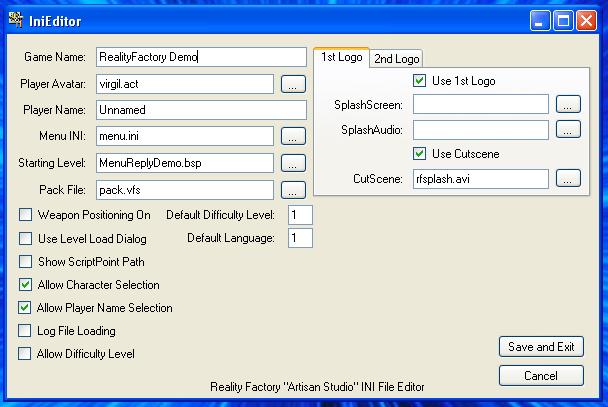Uncheck Allow Character Selection

[x=26, y=285]
